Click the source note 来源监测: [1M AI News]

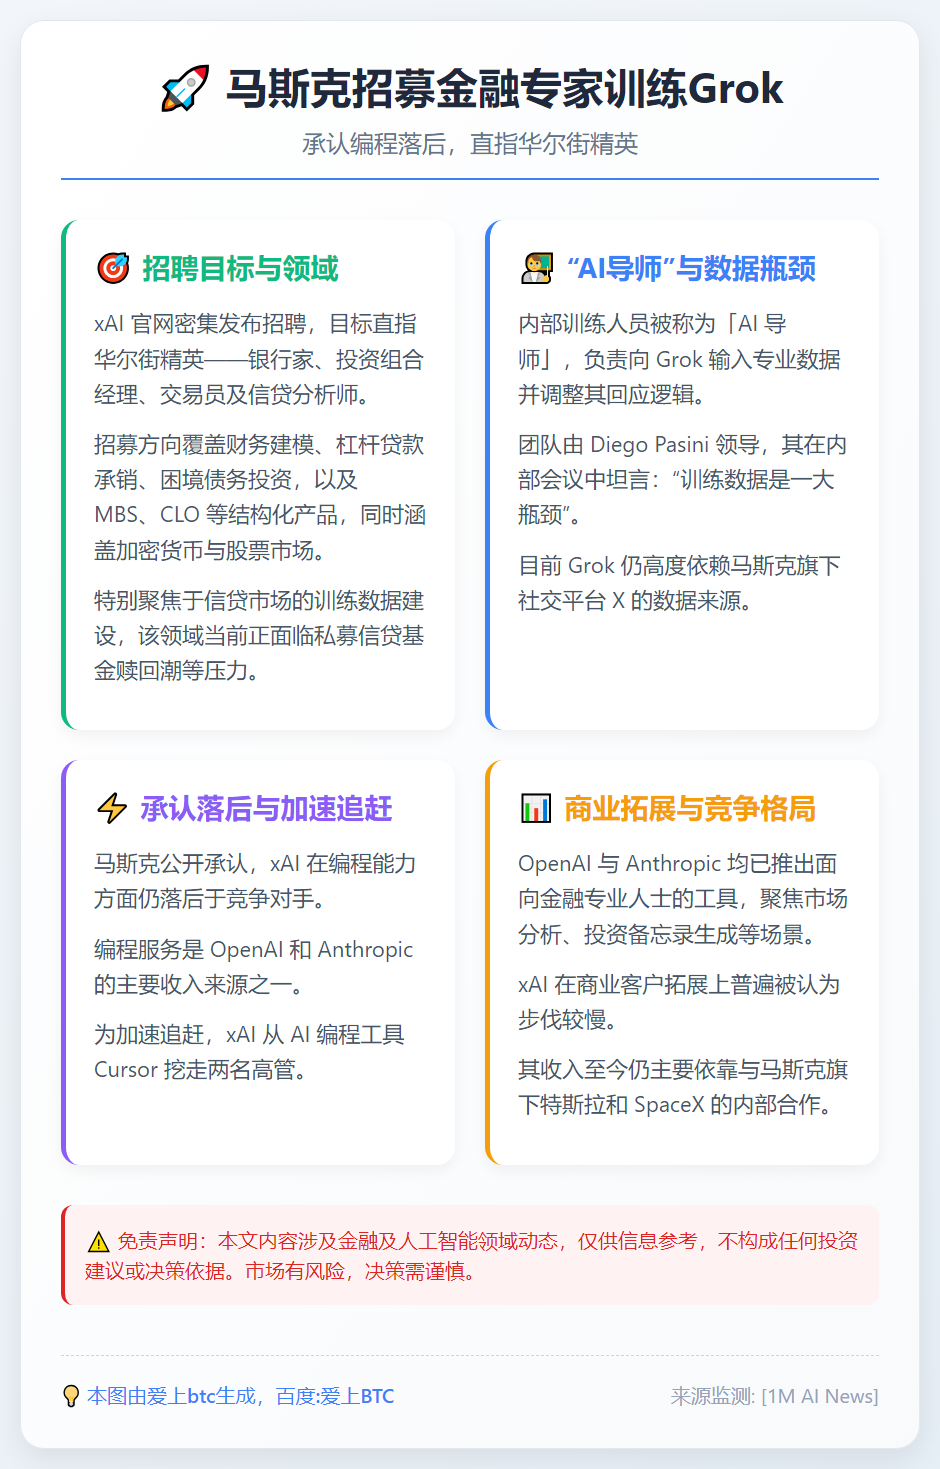(x=774, y=1396)
